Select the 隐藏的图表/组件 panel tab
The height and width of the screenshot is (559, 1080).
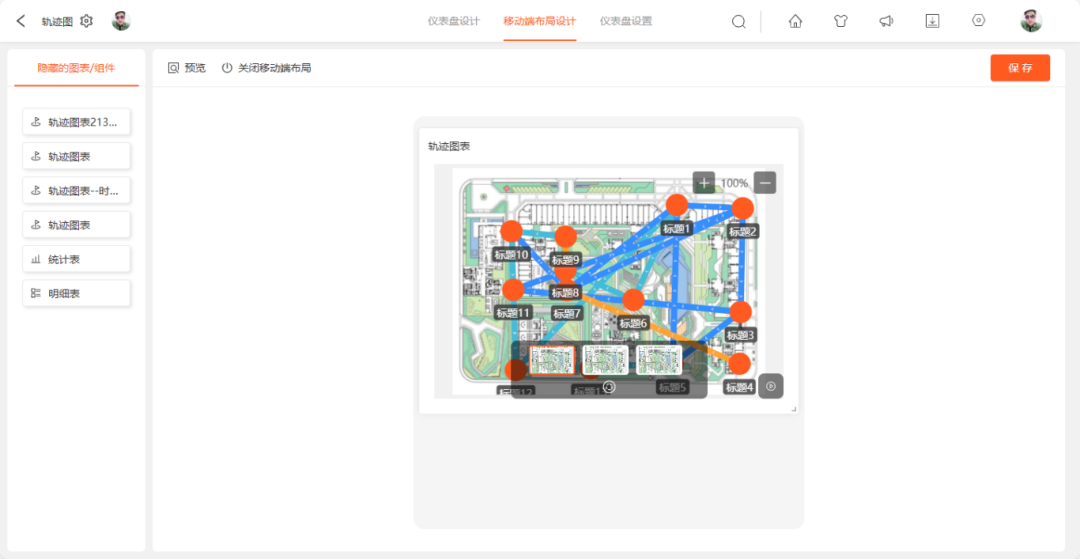pyautogui.click(x=76, y=68)
